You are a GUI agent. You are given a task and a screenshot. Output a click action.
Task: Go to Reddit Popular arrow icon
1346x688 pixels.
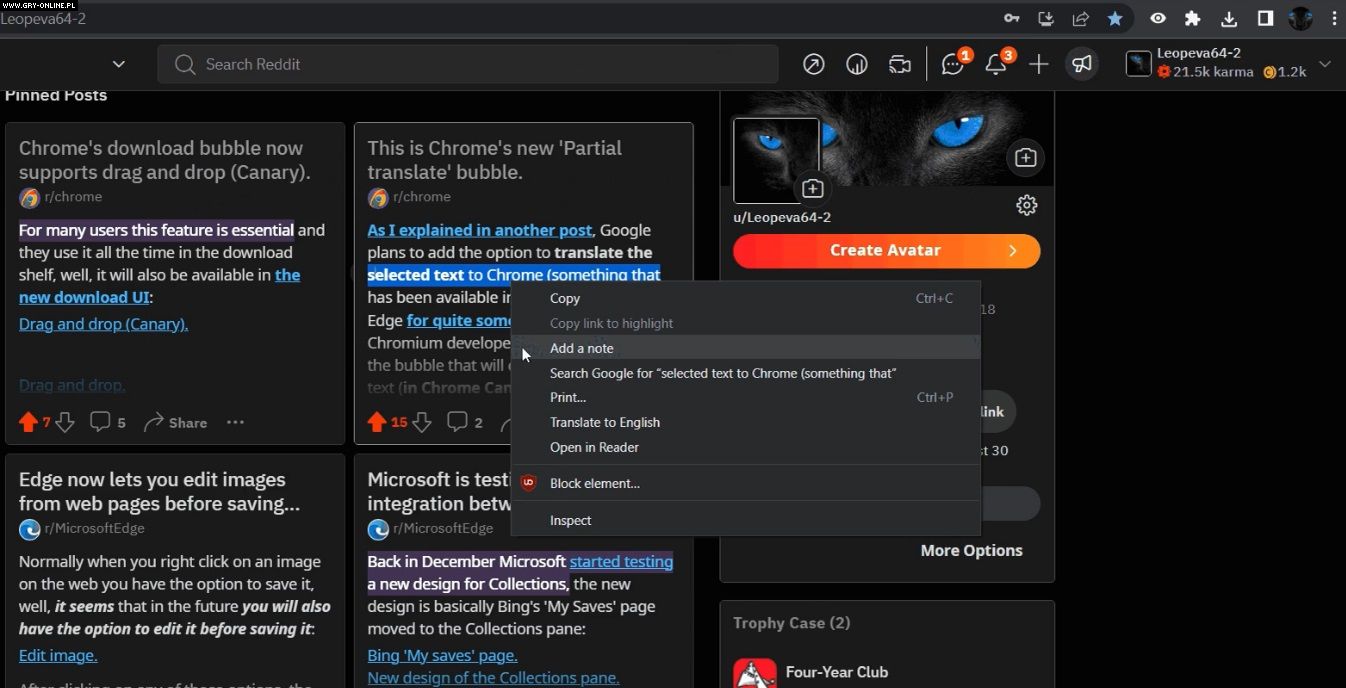(814, 64)
